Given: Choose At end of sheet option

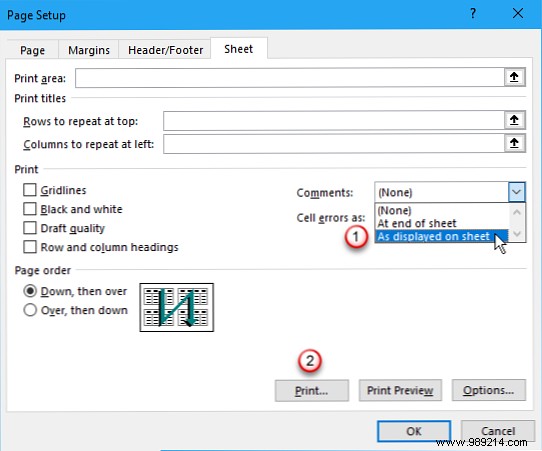Looking at the screenshot, I should pyautogui.click(x=442, y=223).
